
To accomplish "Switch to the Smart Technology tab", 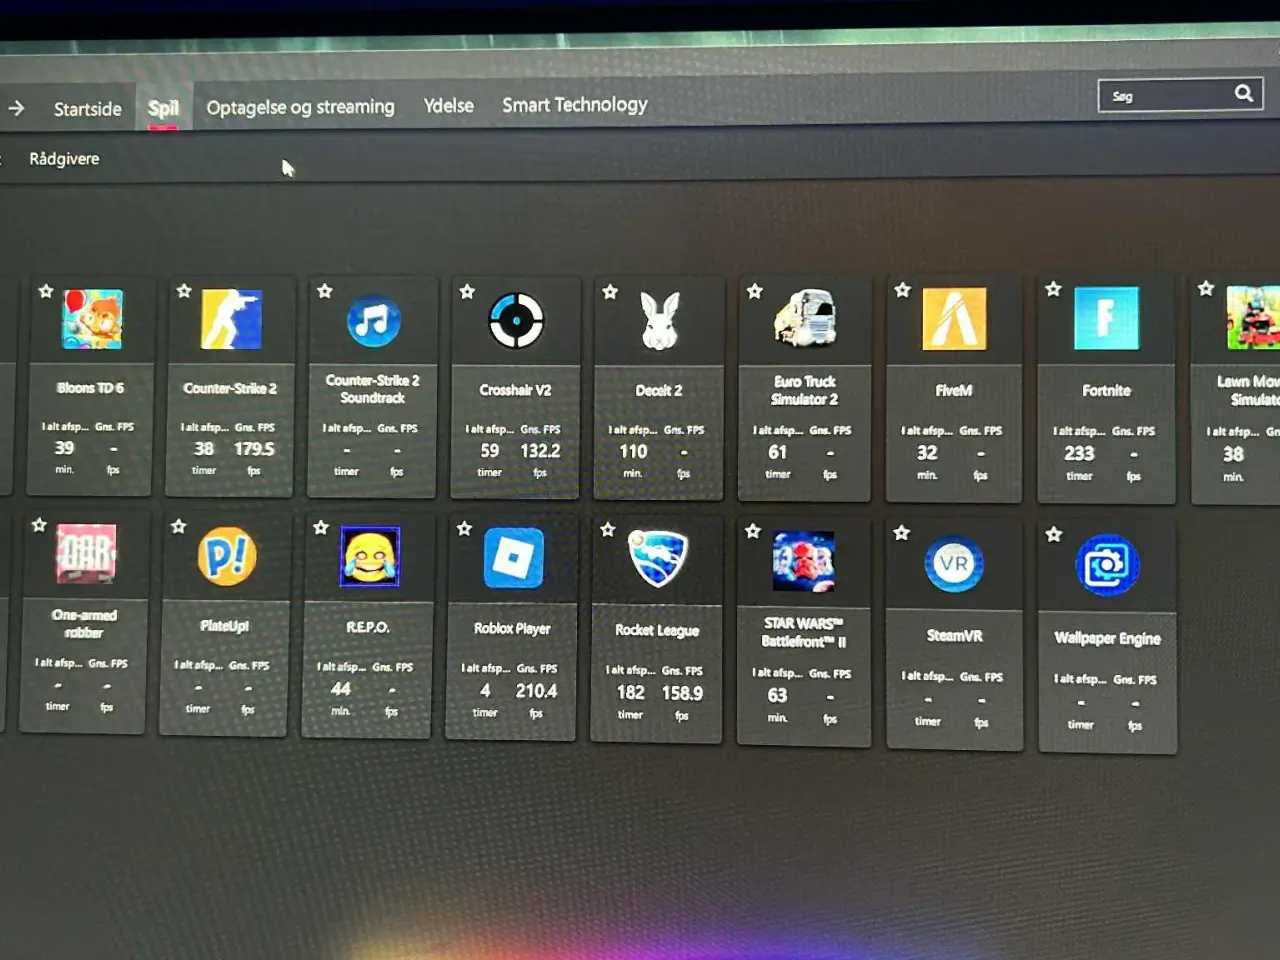I will point(575,104).
